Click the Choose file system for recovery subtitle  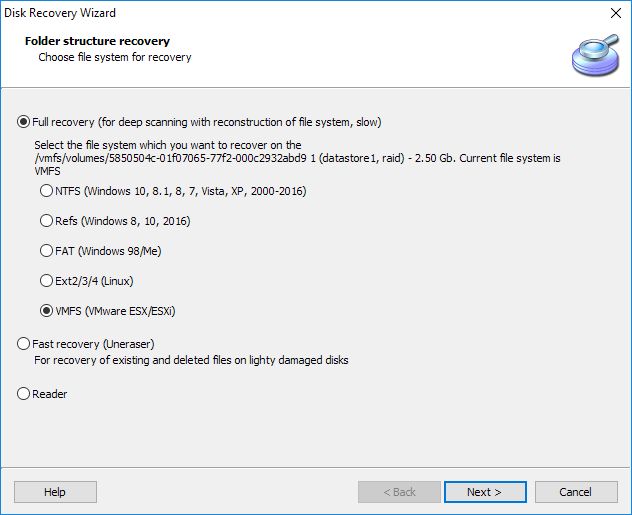click(115, 57)
